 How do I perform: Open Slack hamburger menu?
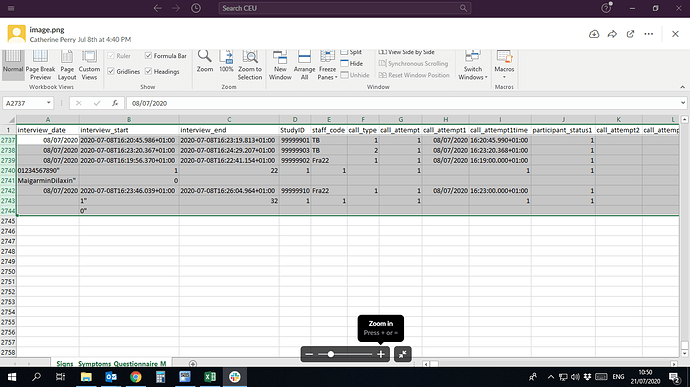click(x=11, y=8)
